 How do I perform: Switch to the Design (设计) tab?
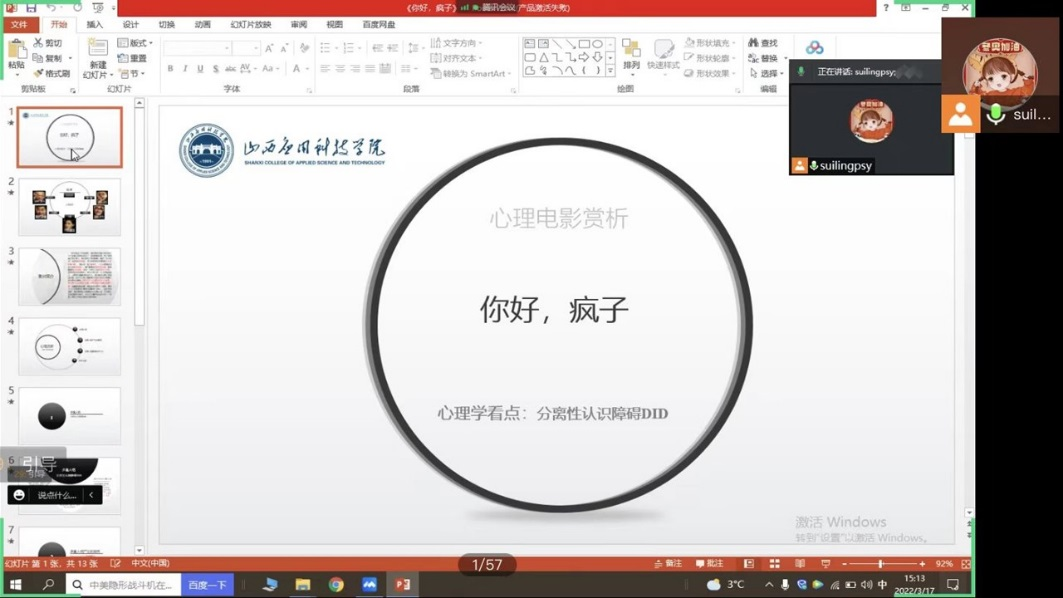tap(131, 25)
